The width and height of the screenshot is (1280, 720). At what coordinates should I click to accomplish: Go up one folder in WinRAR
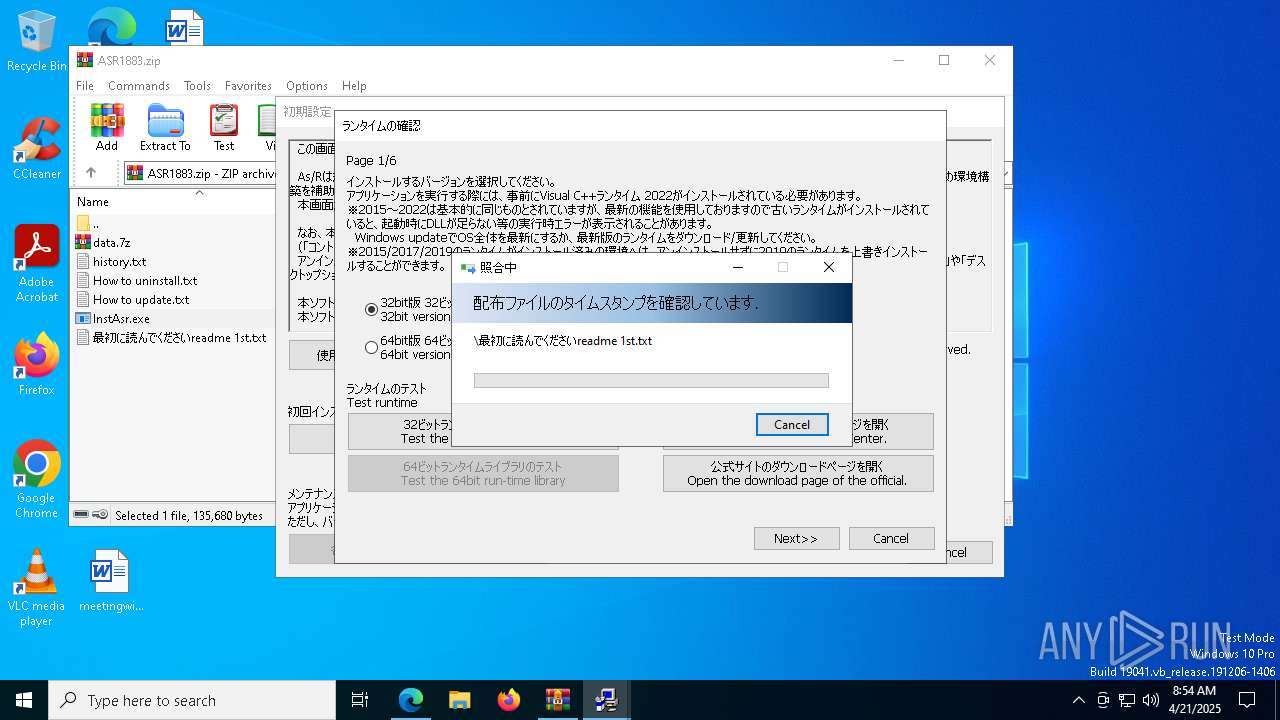point(91,173)
